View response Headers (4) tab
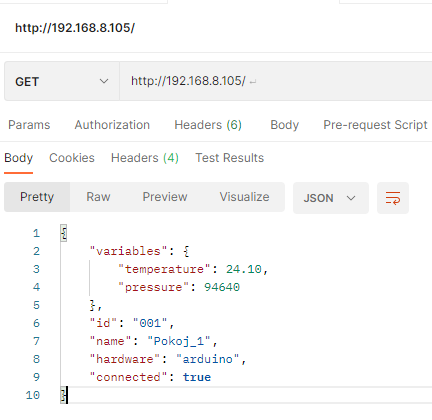Screen dimensions: 432x420 145,158
